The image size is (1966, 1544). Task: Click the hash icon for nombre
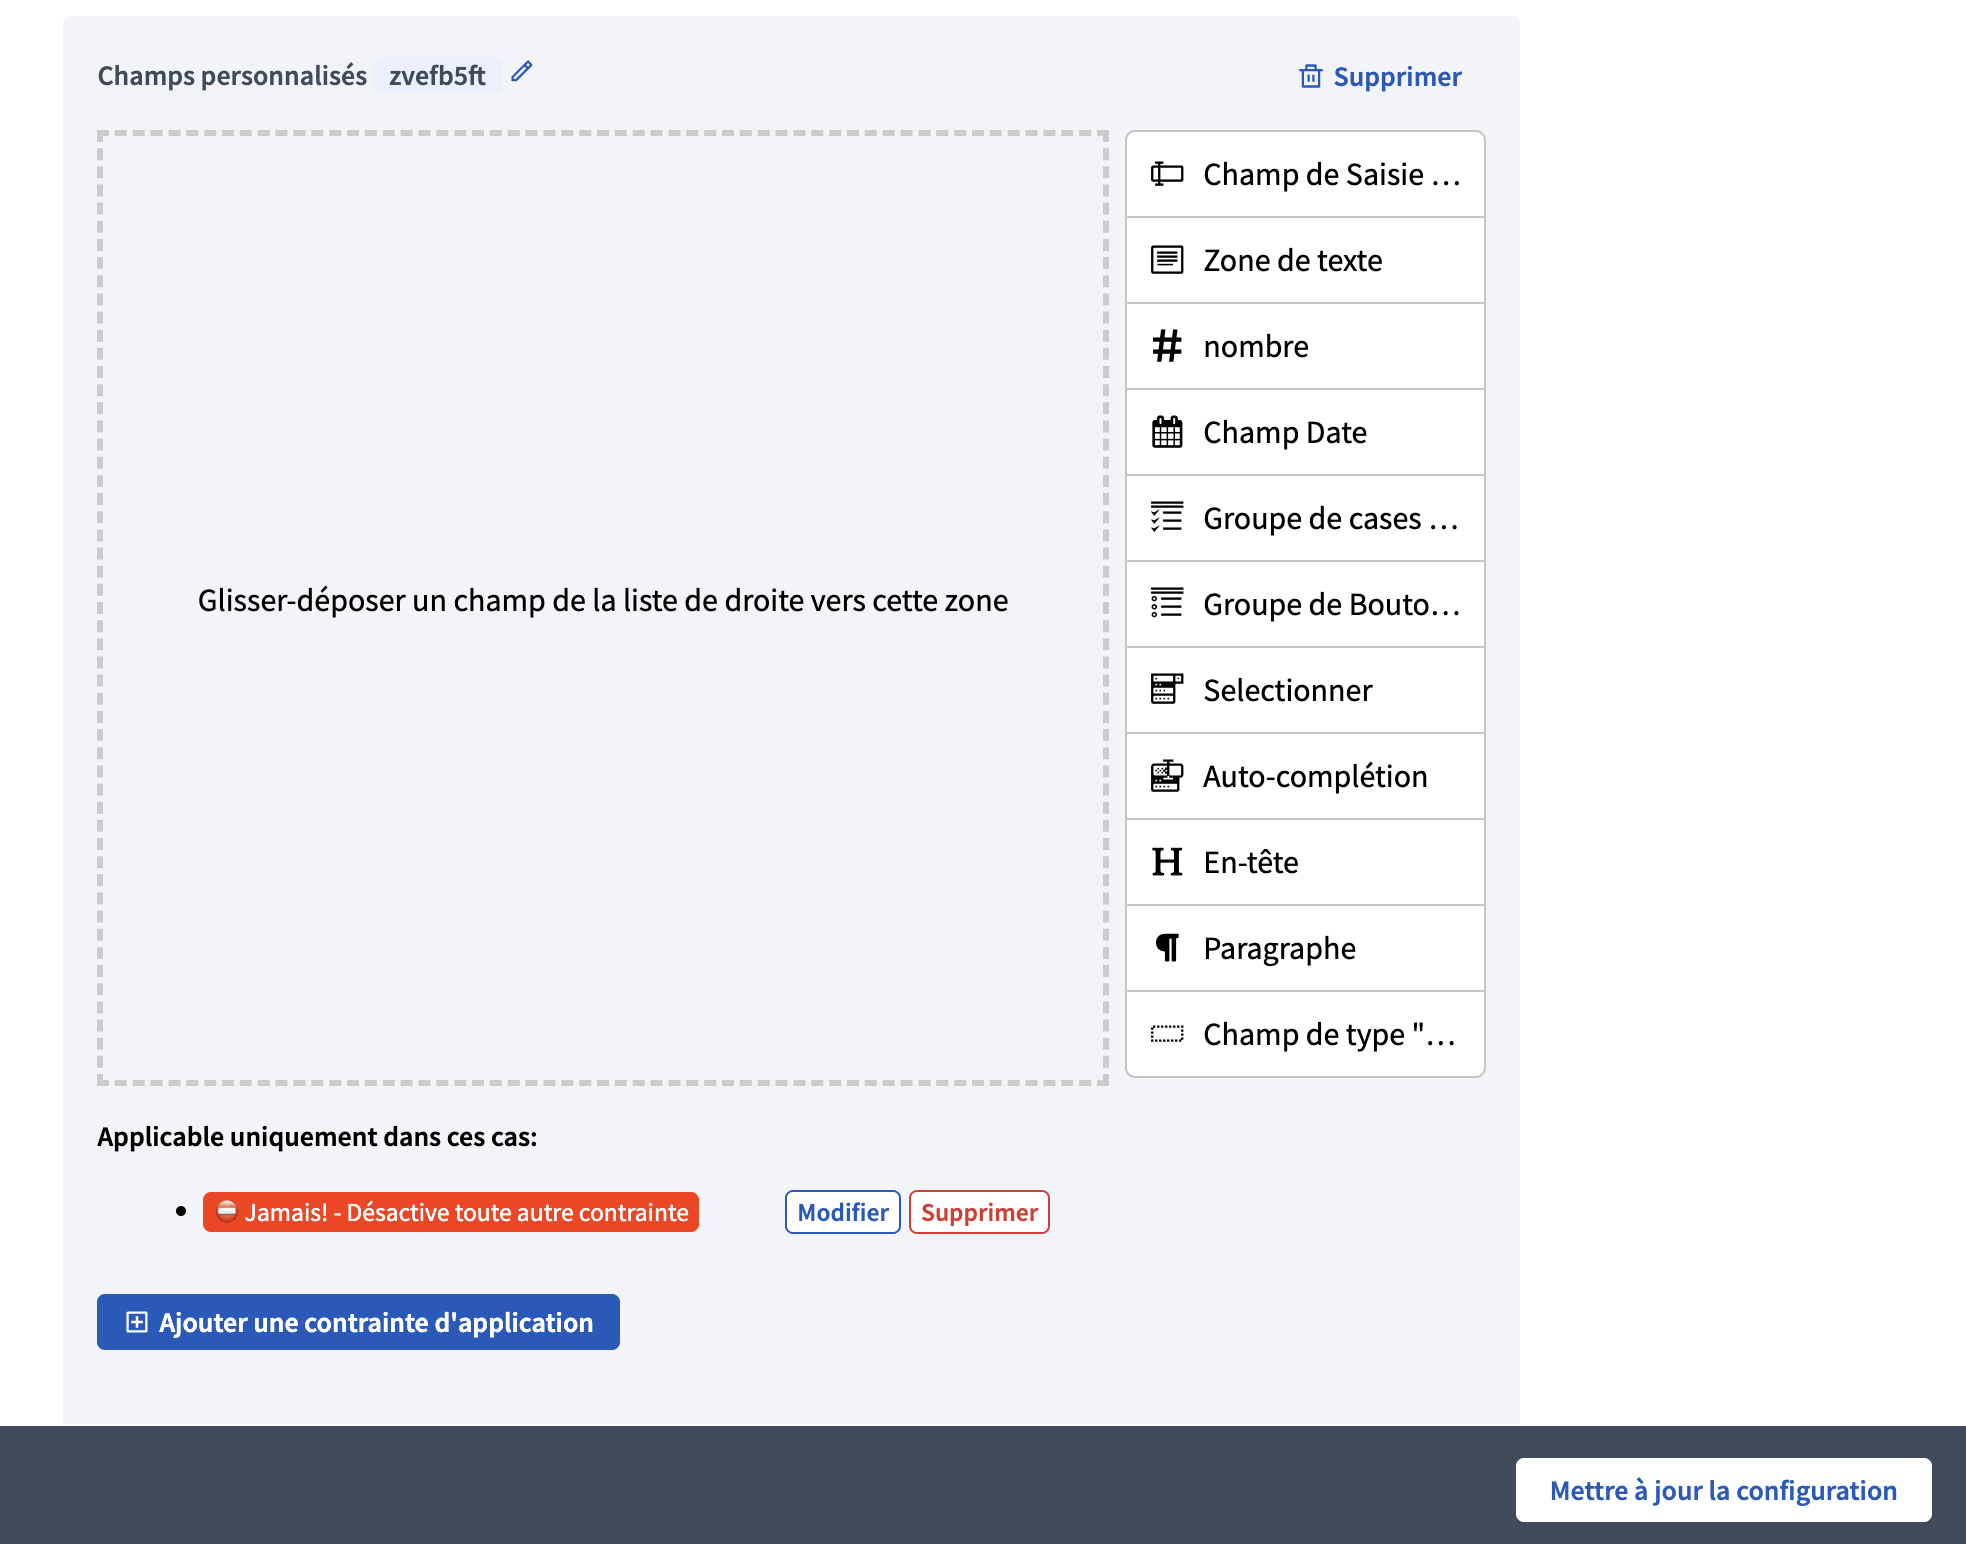pyautogui.click(x=1166, y=346)
